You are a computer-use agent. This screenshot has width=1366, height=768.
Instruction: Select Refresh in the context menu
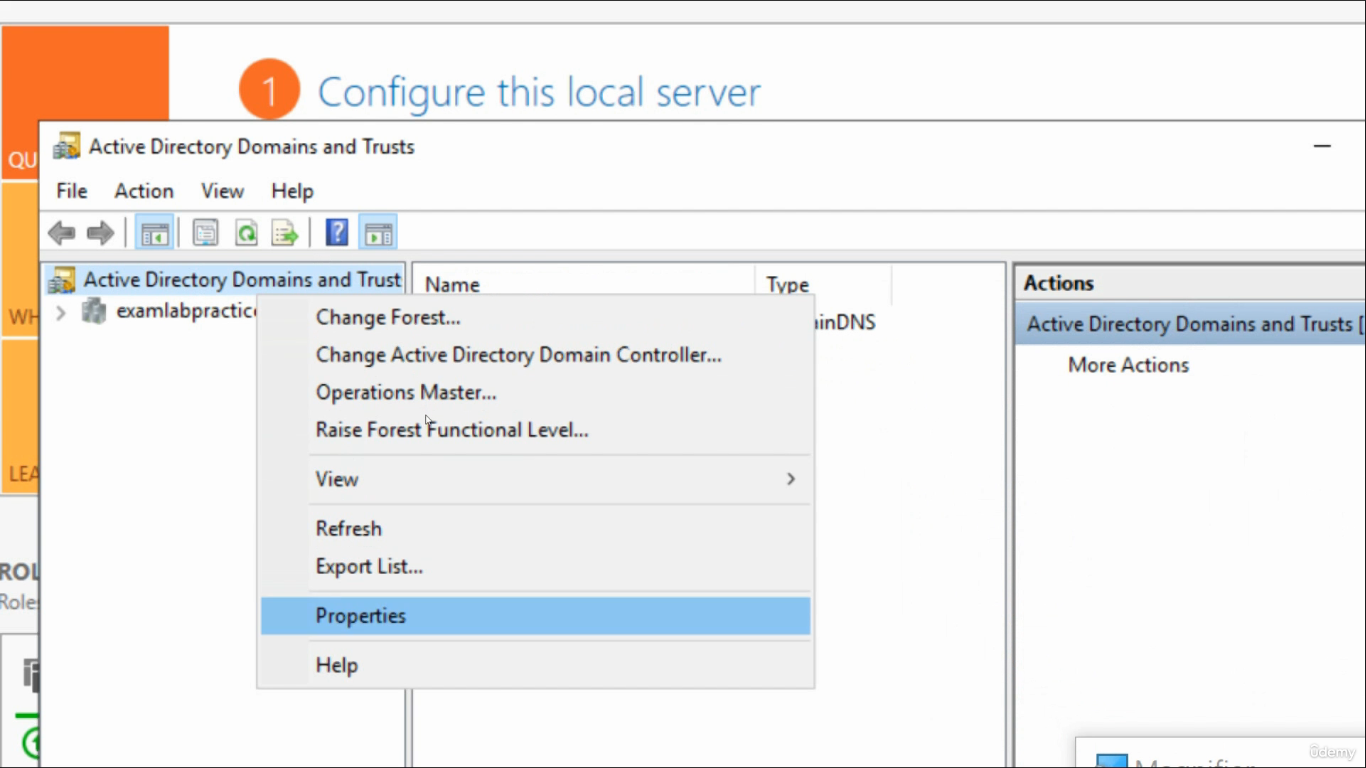click(536, 528)
